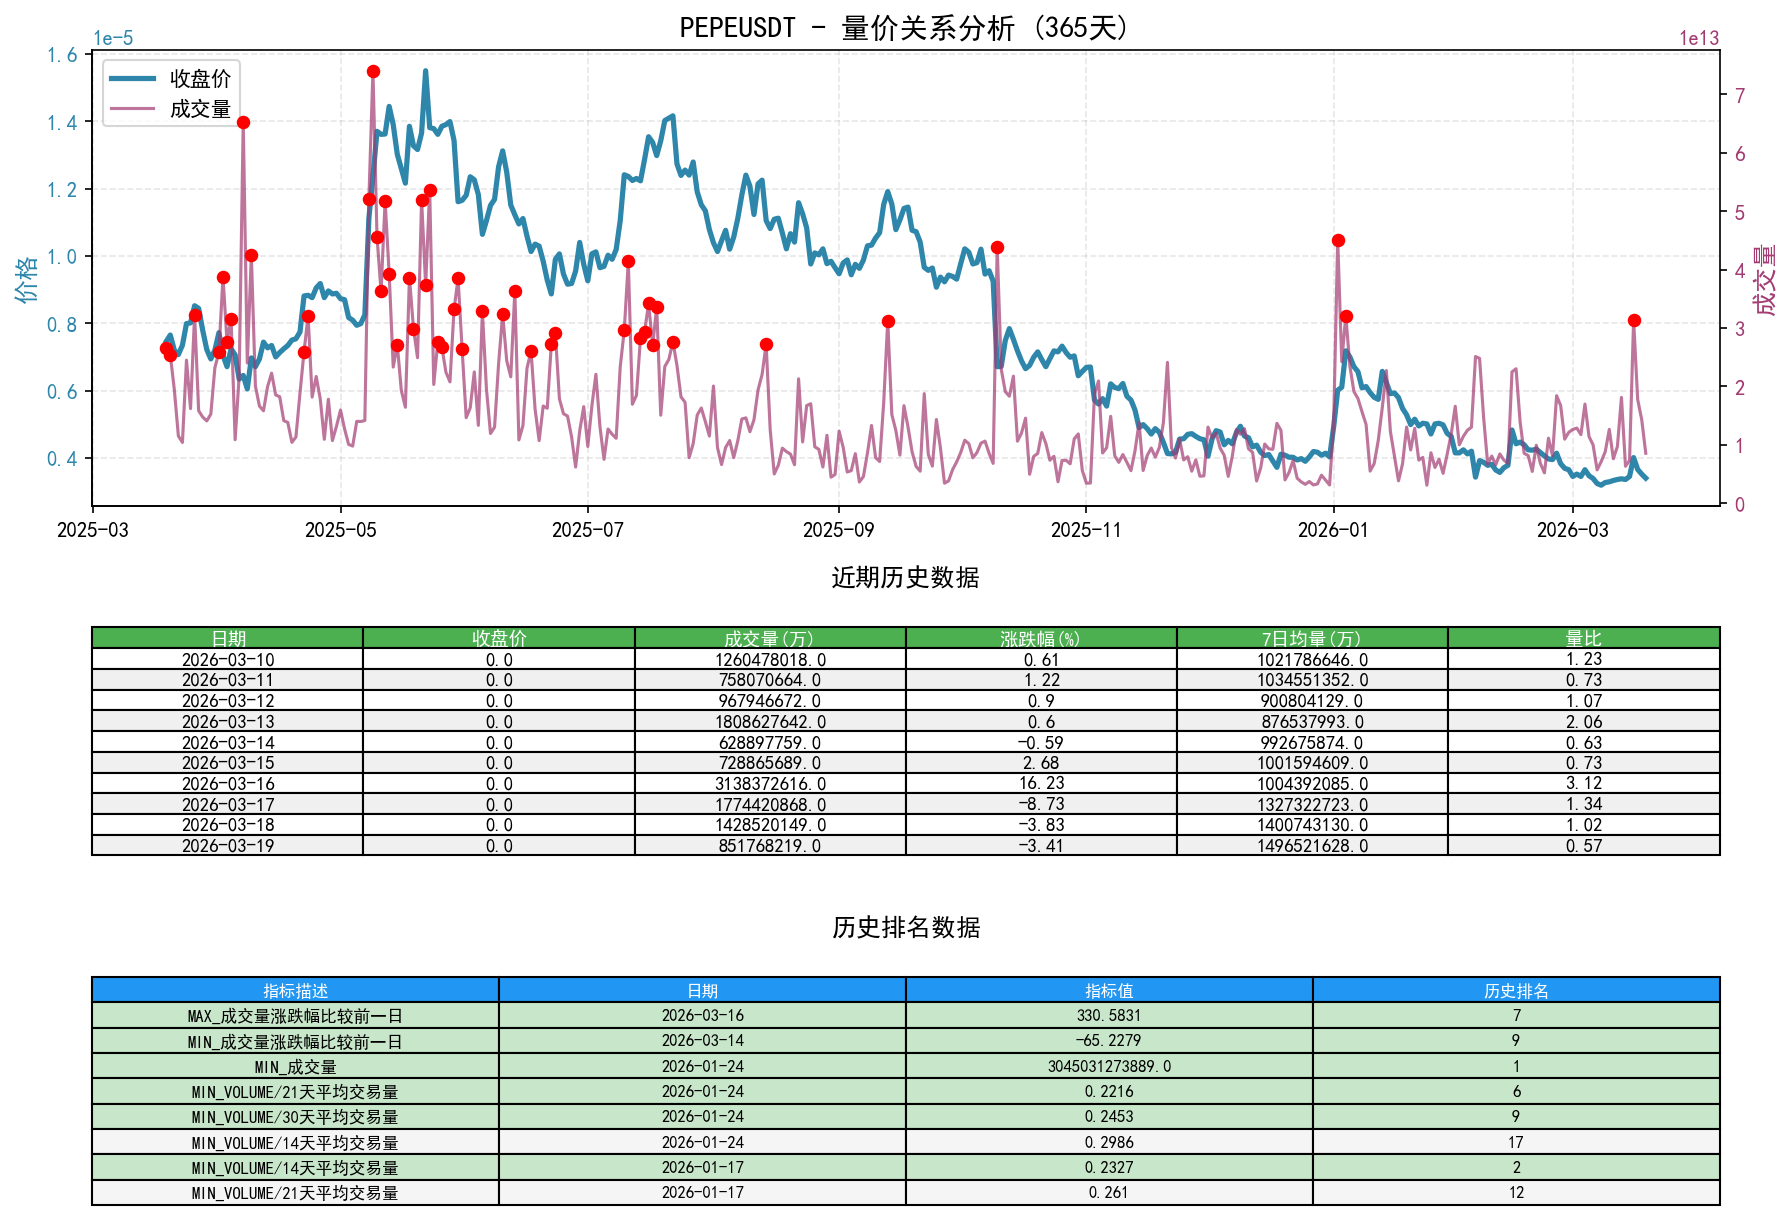Select the rightmost red marker in March 2026
Viewport: 1791px width, 1220px height.
point(1633,321)
